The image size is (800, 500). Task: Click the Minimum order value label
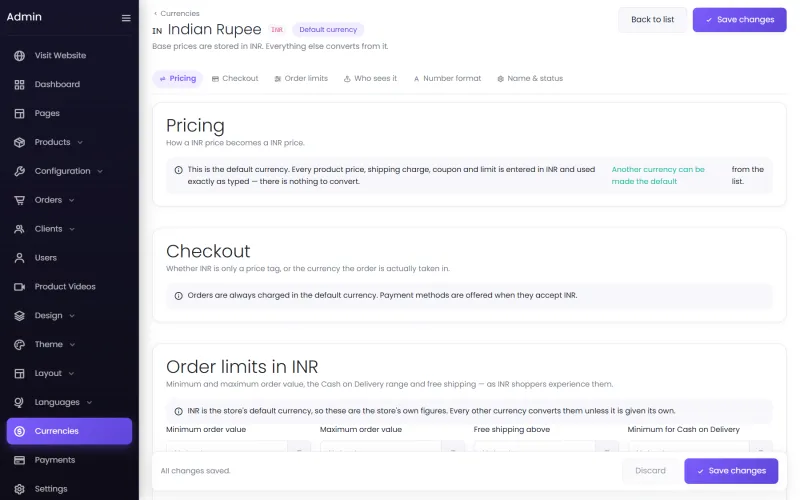(x=206, y=430)
